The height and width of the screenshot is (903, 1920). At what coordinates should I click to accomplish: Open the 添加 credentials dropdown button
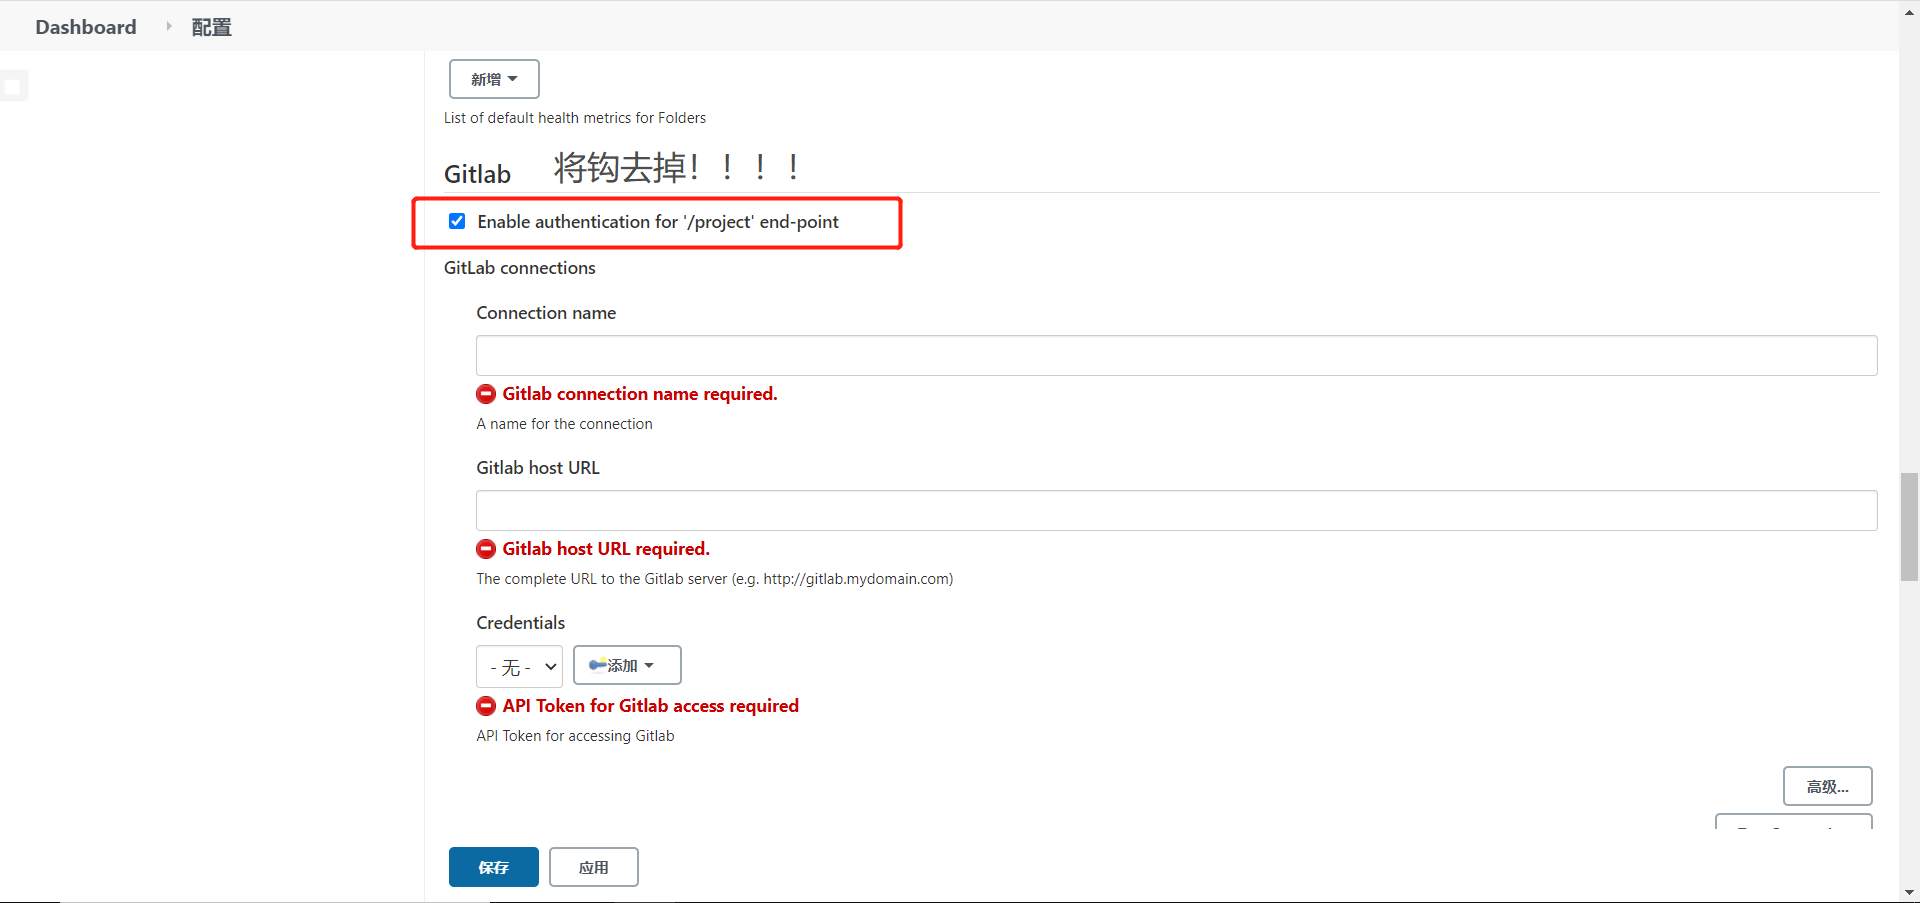pos(627,665)
